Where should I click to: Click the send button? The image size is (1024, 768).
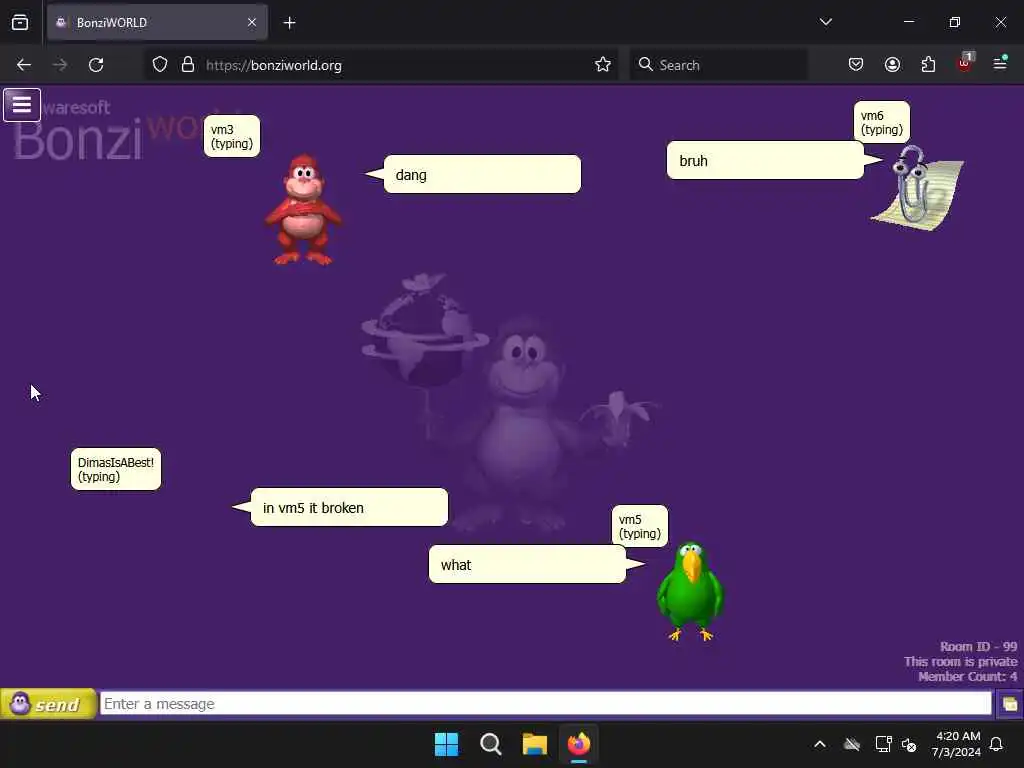click(x=48, y=704)
